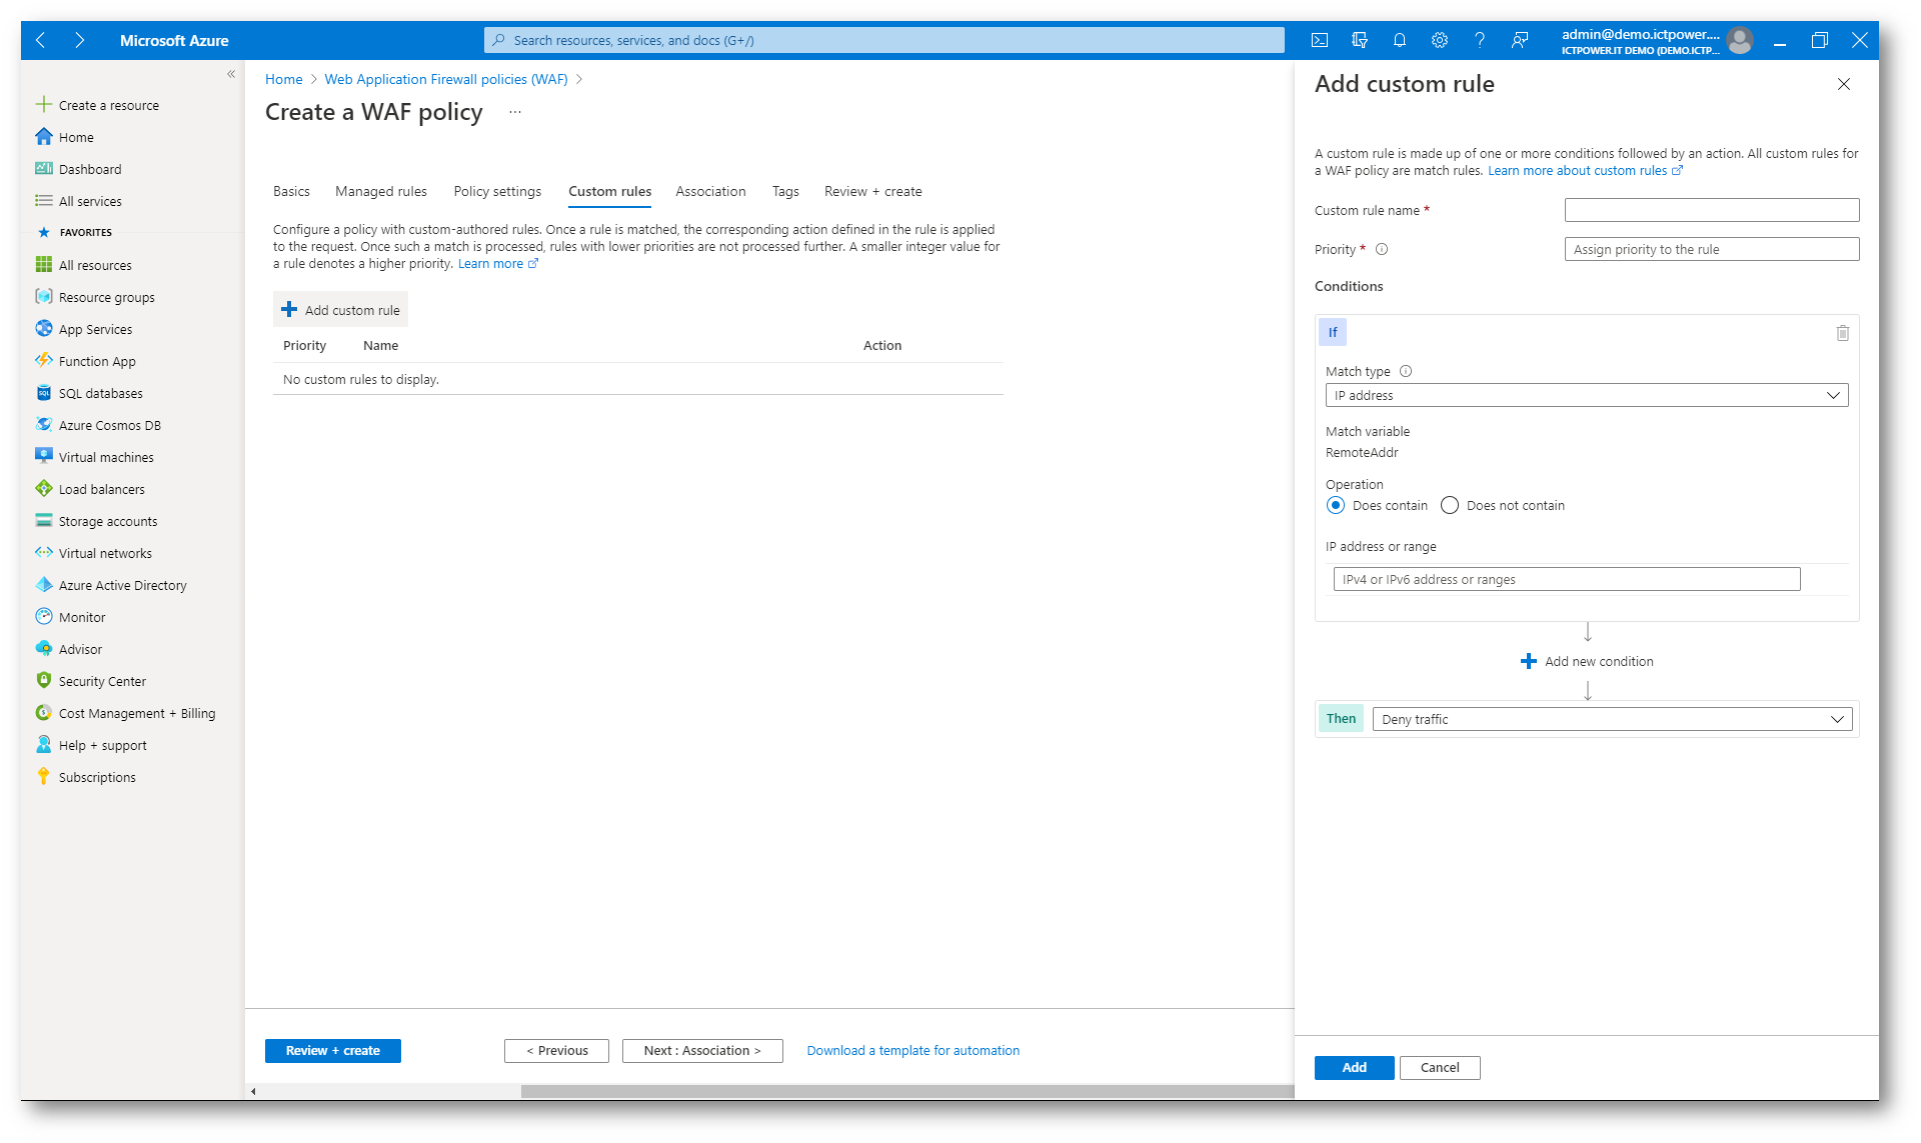1921x1143 pixels.
Task: Switch to the Association tab
Action: [710, 191]
